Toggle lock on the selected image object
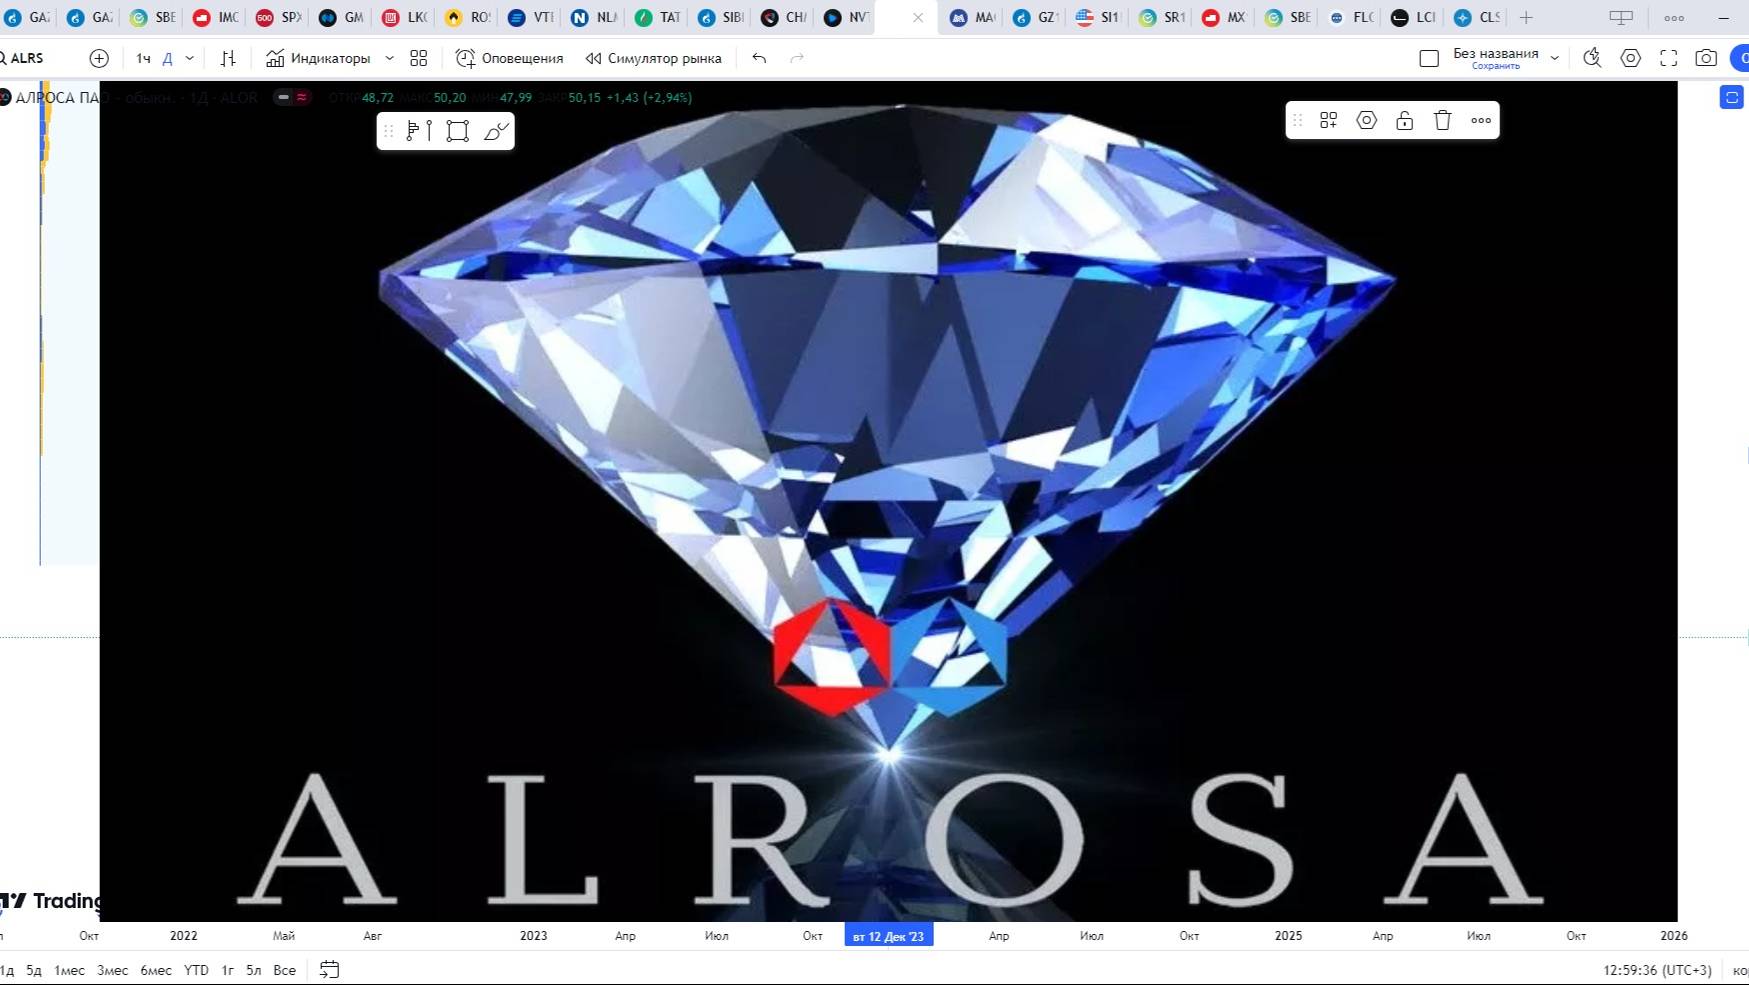Viewport: 1749px width, 985px height. [1404, 120]
